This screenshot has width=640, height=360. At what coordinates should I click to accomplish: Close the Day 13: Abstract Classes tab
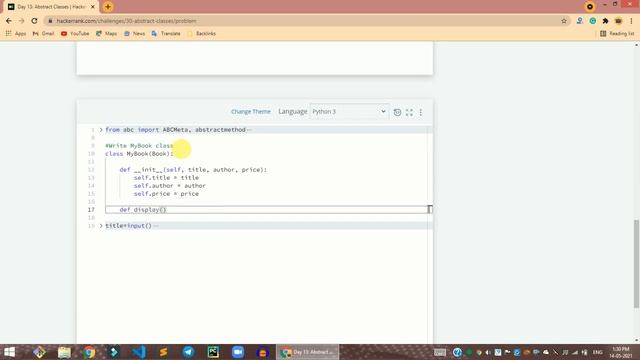[x=93, y=7]
